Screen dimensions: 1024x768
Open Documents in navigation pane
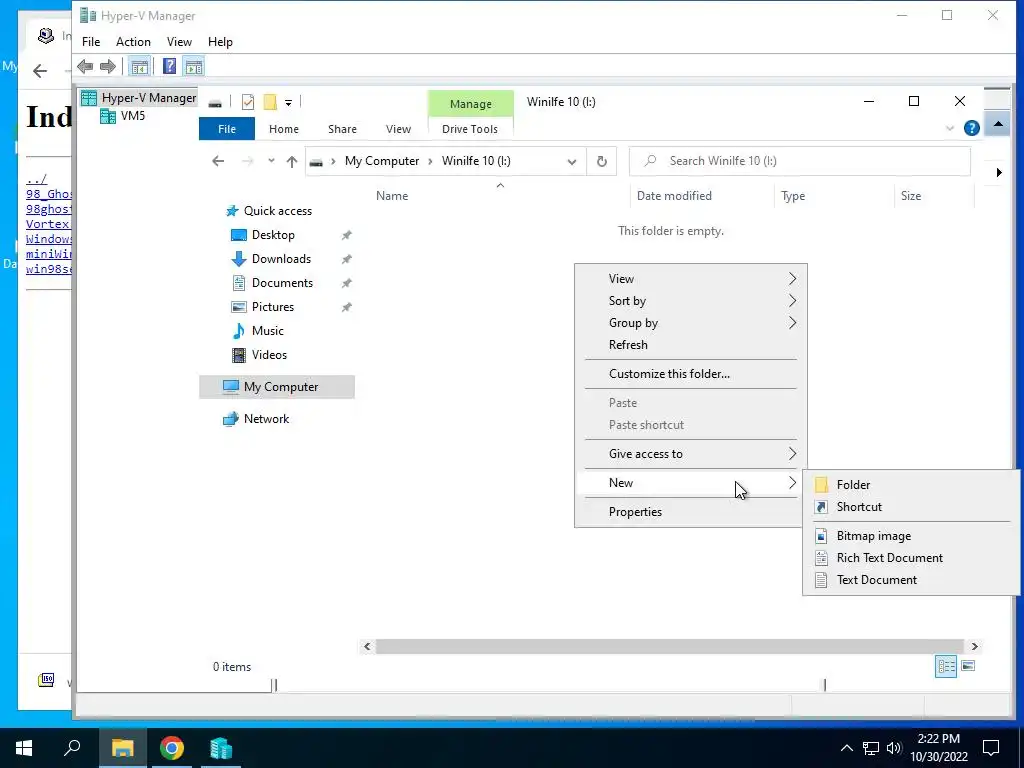(282, 283)
